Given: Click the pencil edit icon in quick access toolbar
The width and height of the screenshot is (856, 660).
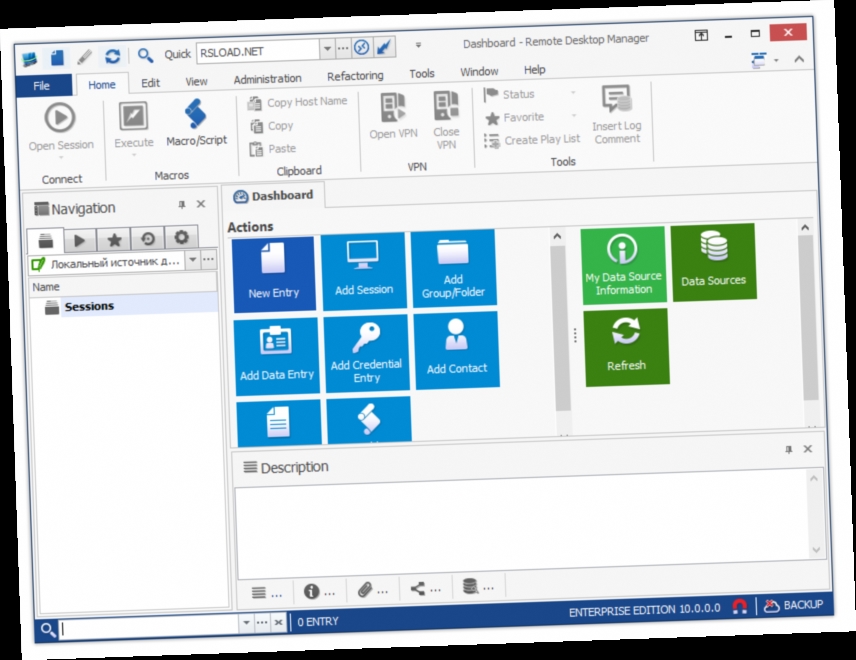Looking at the screenshot, I should click(84, 57).
